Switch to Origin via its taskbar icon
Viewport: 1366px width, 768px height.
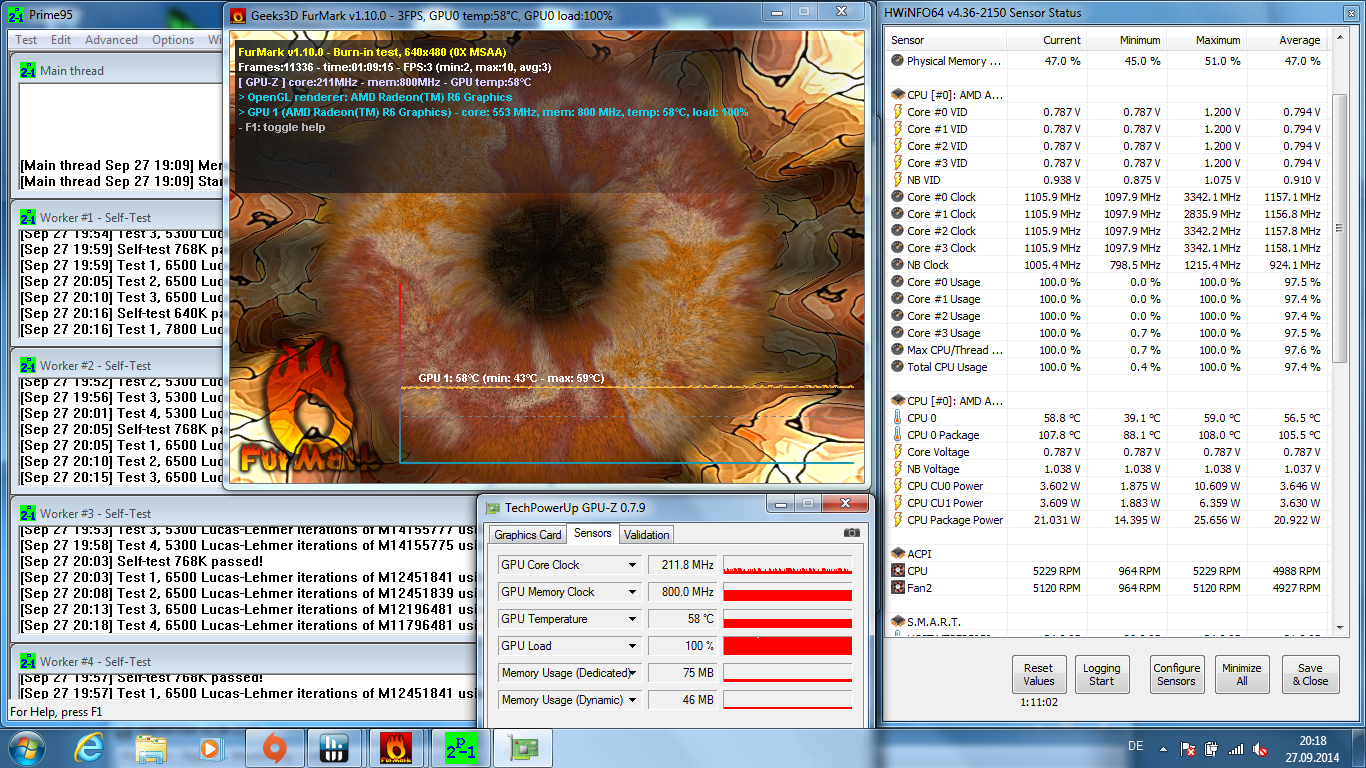(x=274, y=747)
